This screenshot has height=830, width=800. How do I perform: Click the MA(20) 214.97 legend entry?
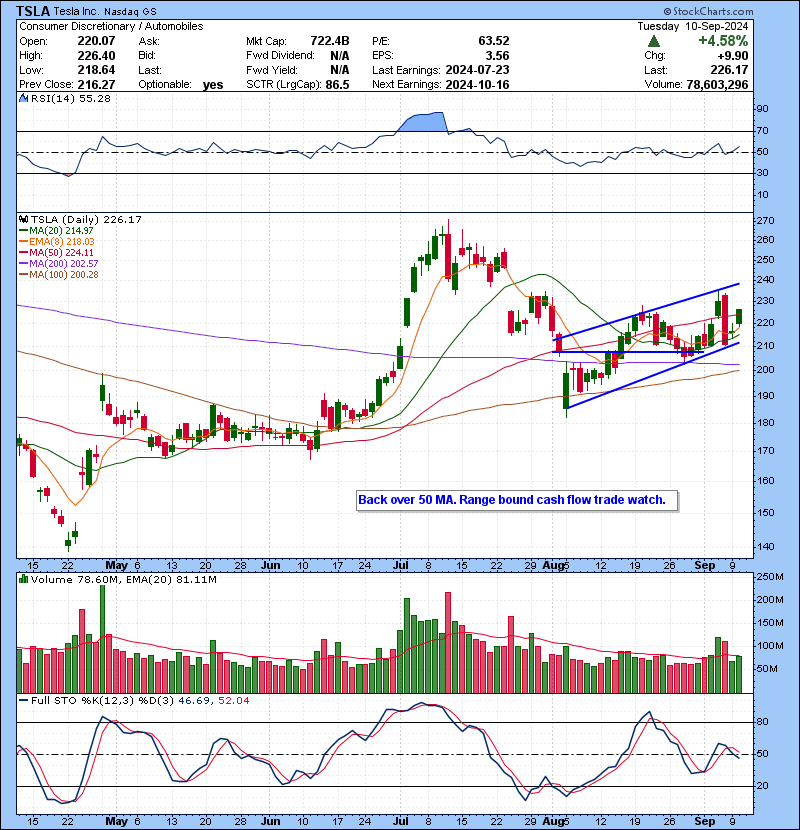(56, 231)
